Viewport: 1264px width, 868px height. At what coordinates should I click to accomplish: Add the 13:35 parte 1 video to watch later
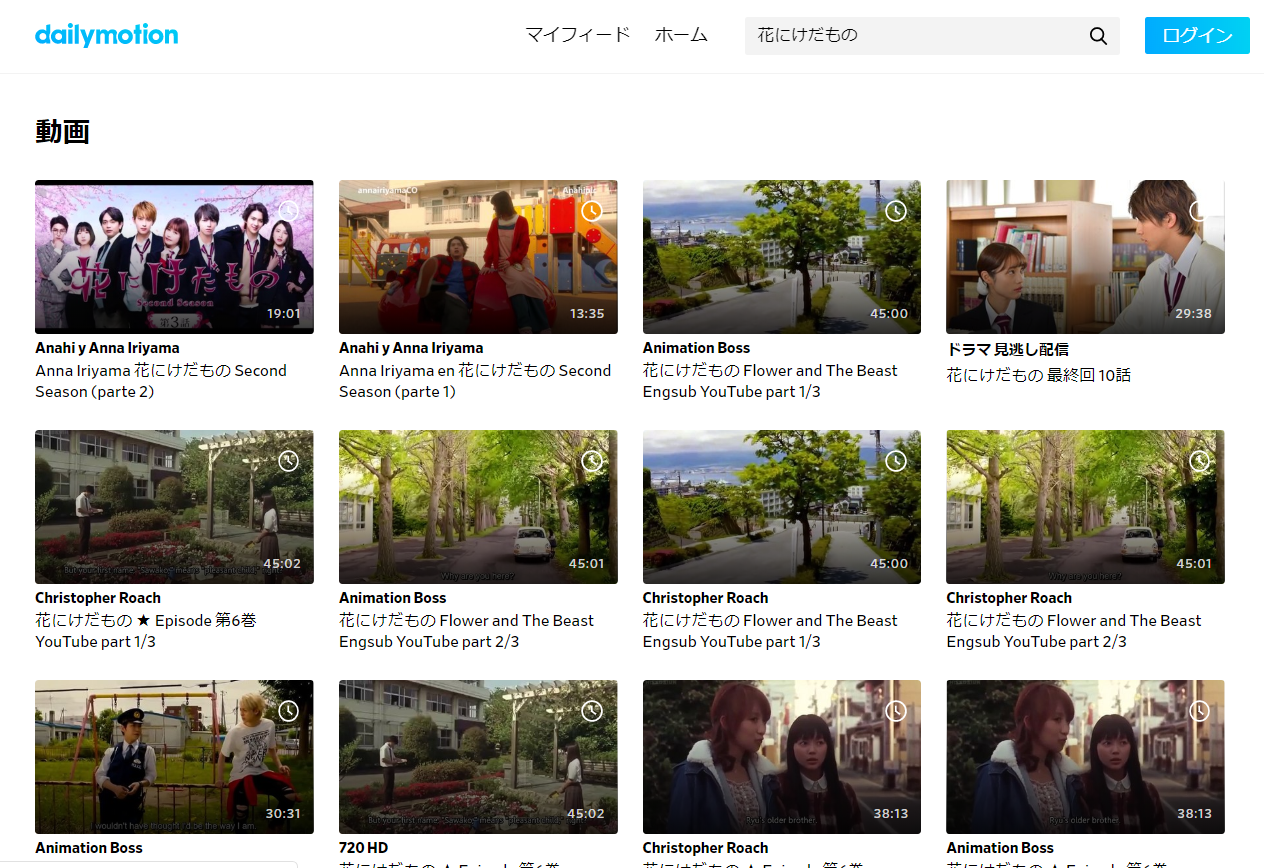coord(592,211)
